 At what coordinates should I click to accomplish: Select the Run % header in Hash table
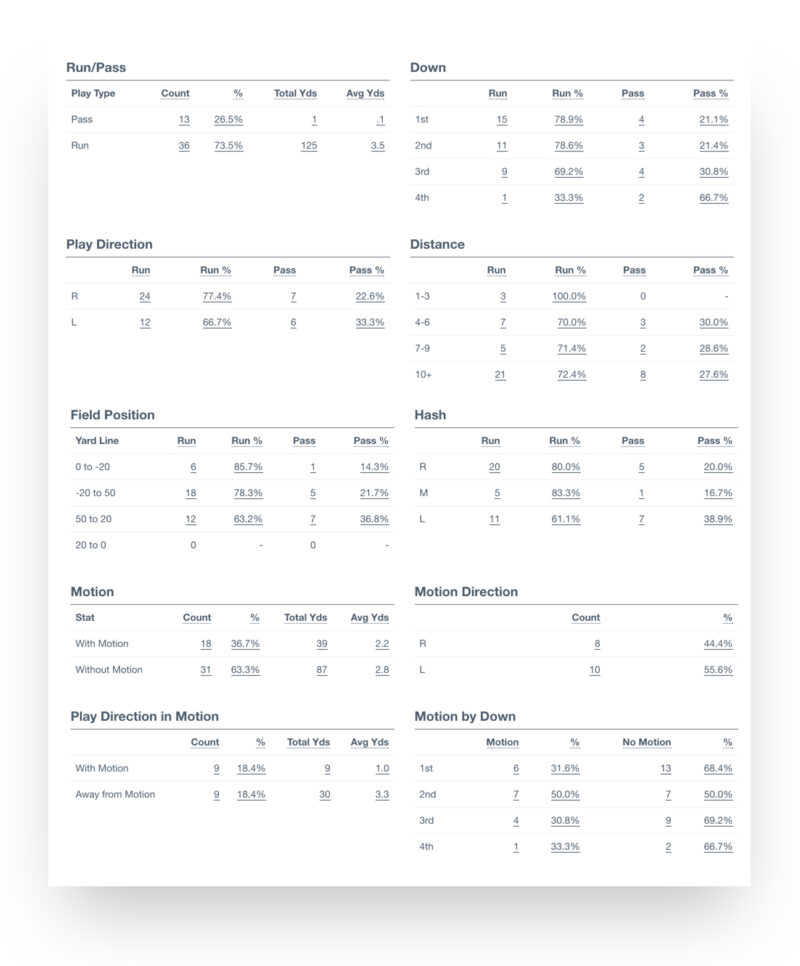click(x=565, y=441)
